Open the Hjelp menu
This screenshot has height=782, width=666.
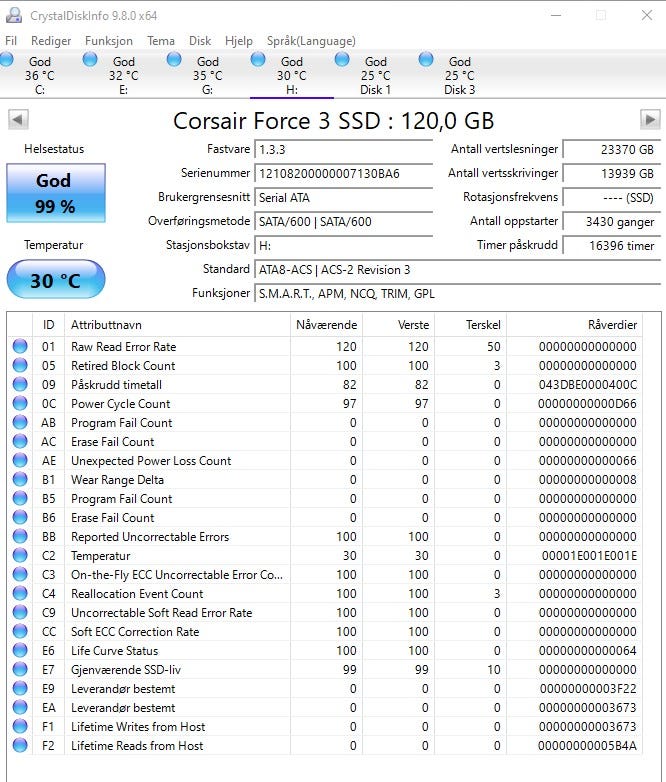point(238,41)
